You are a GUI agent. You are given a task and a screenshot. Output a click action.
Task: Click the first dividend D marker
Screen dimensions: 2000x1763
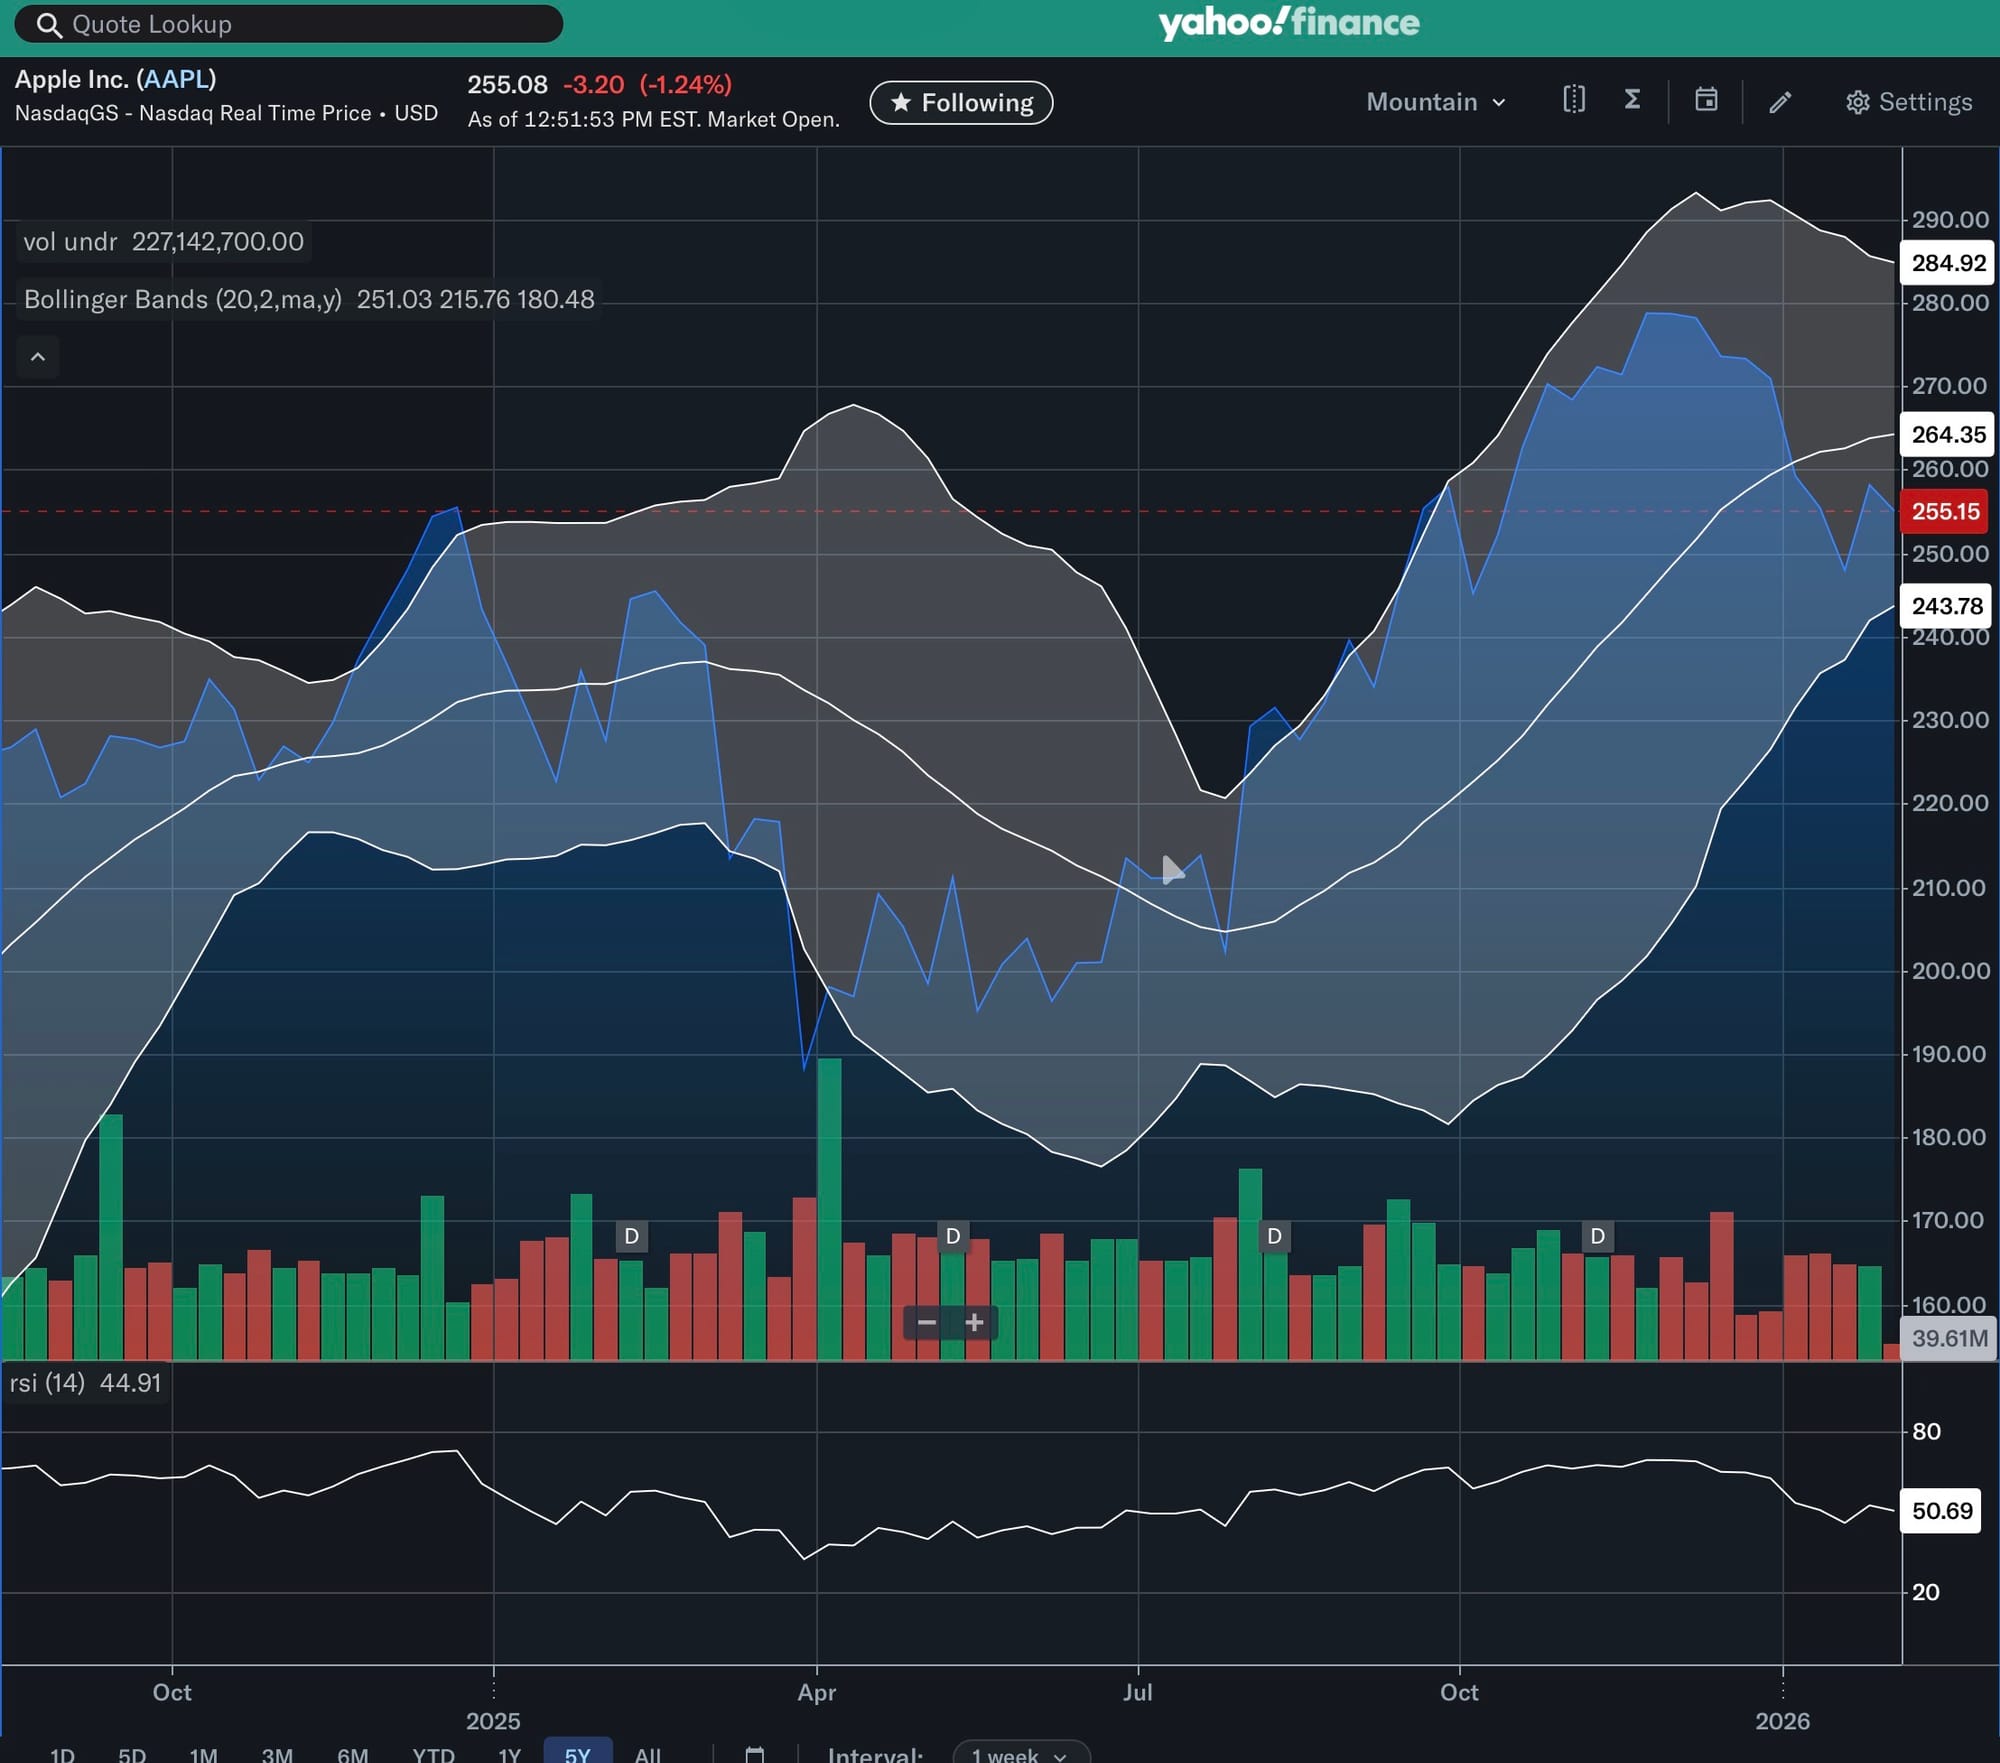pos(631,1236)
